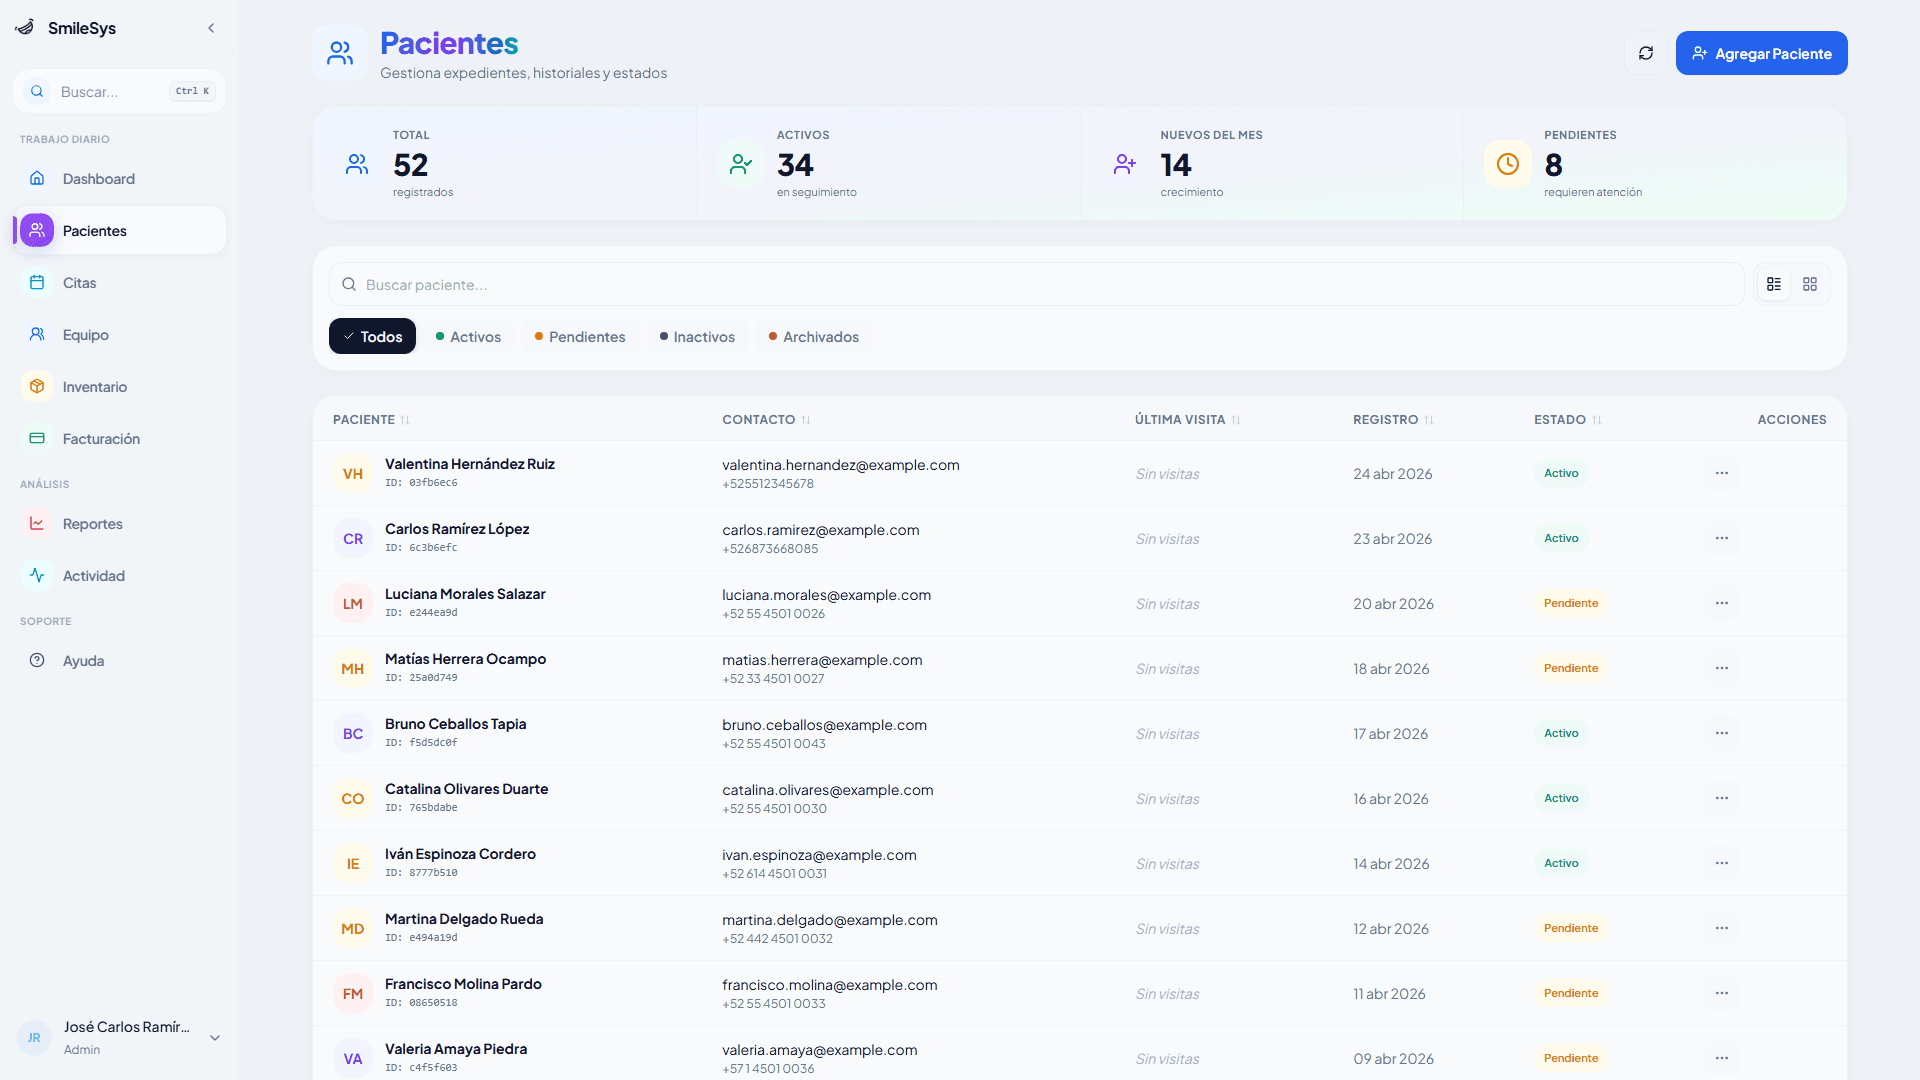This screenshot has height=1080, width=1920.
Task: Open actions menu for Martina Delgado Rueda
Action: pyautogui.click(x=1722, y=928)
